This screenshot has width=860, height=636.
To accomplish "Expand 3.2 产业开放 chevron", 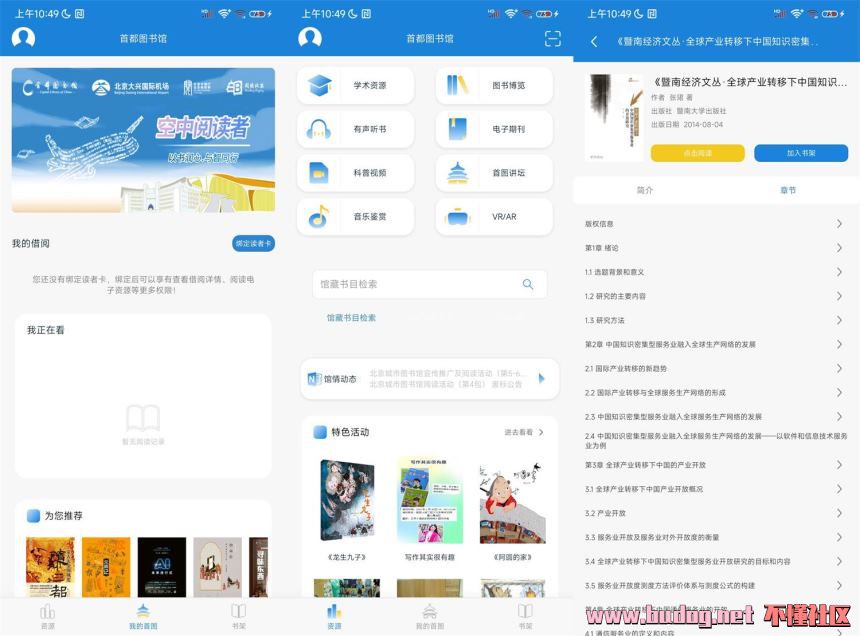I will (x=839, y=513).
